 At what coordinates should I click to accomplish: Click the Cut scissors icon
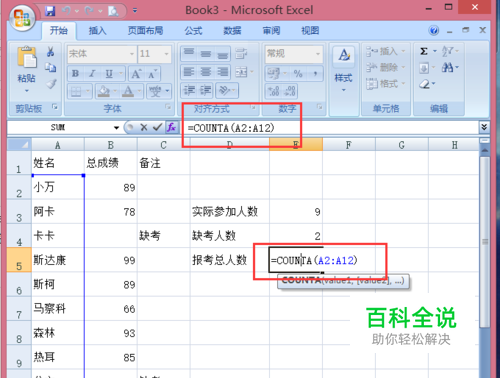point(51,51)
